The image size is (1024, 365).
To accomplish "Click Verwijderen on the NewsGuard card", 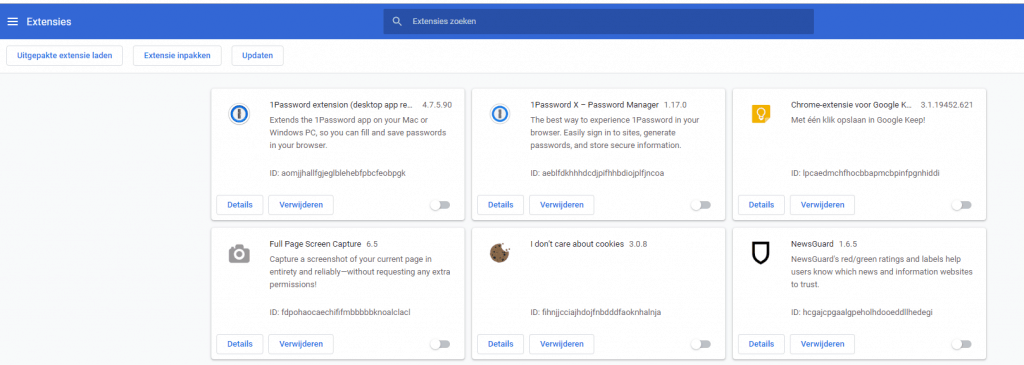I will coord(822,344).
